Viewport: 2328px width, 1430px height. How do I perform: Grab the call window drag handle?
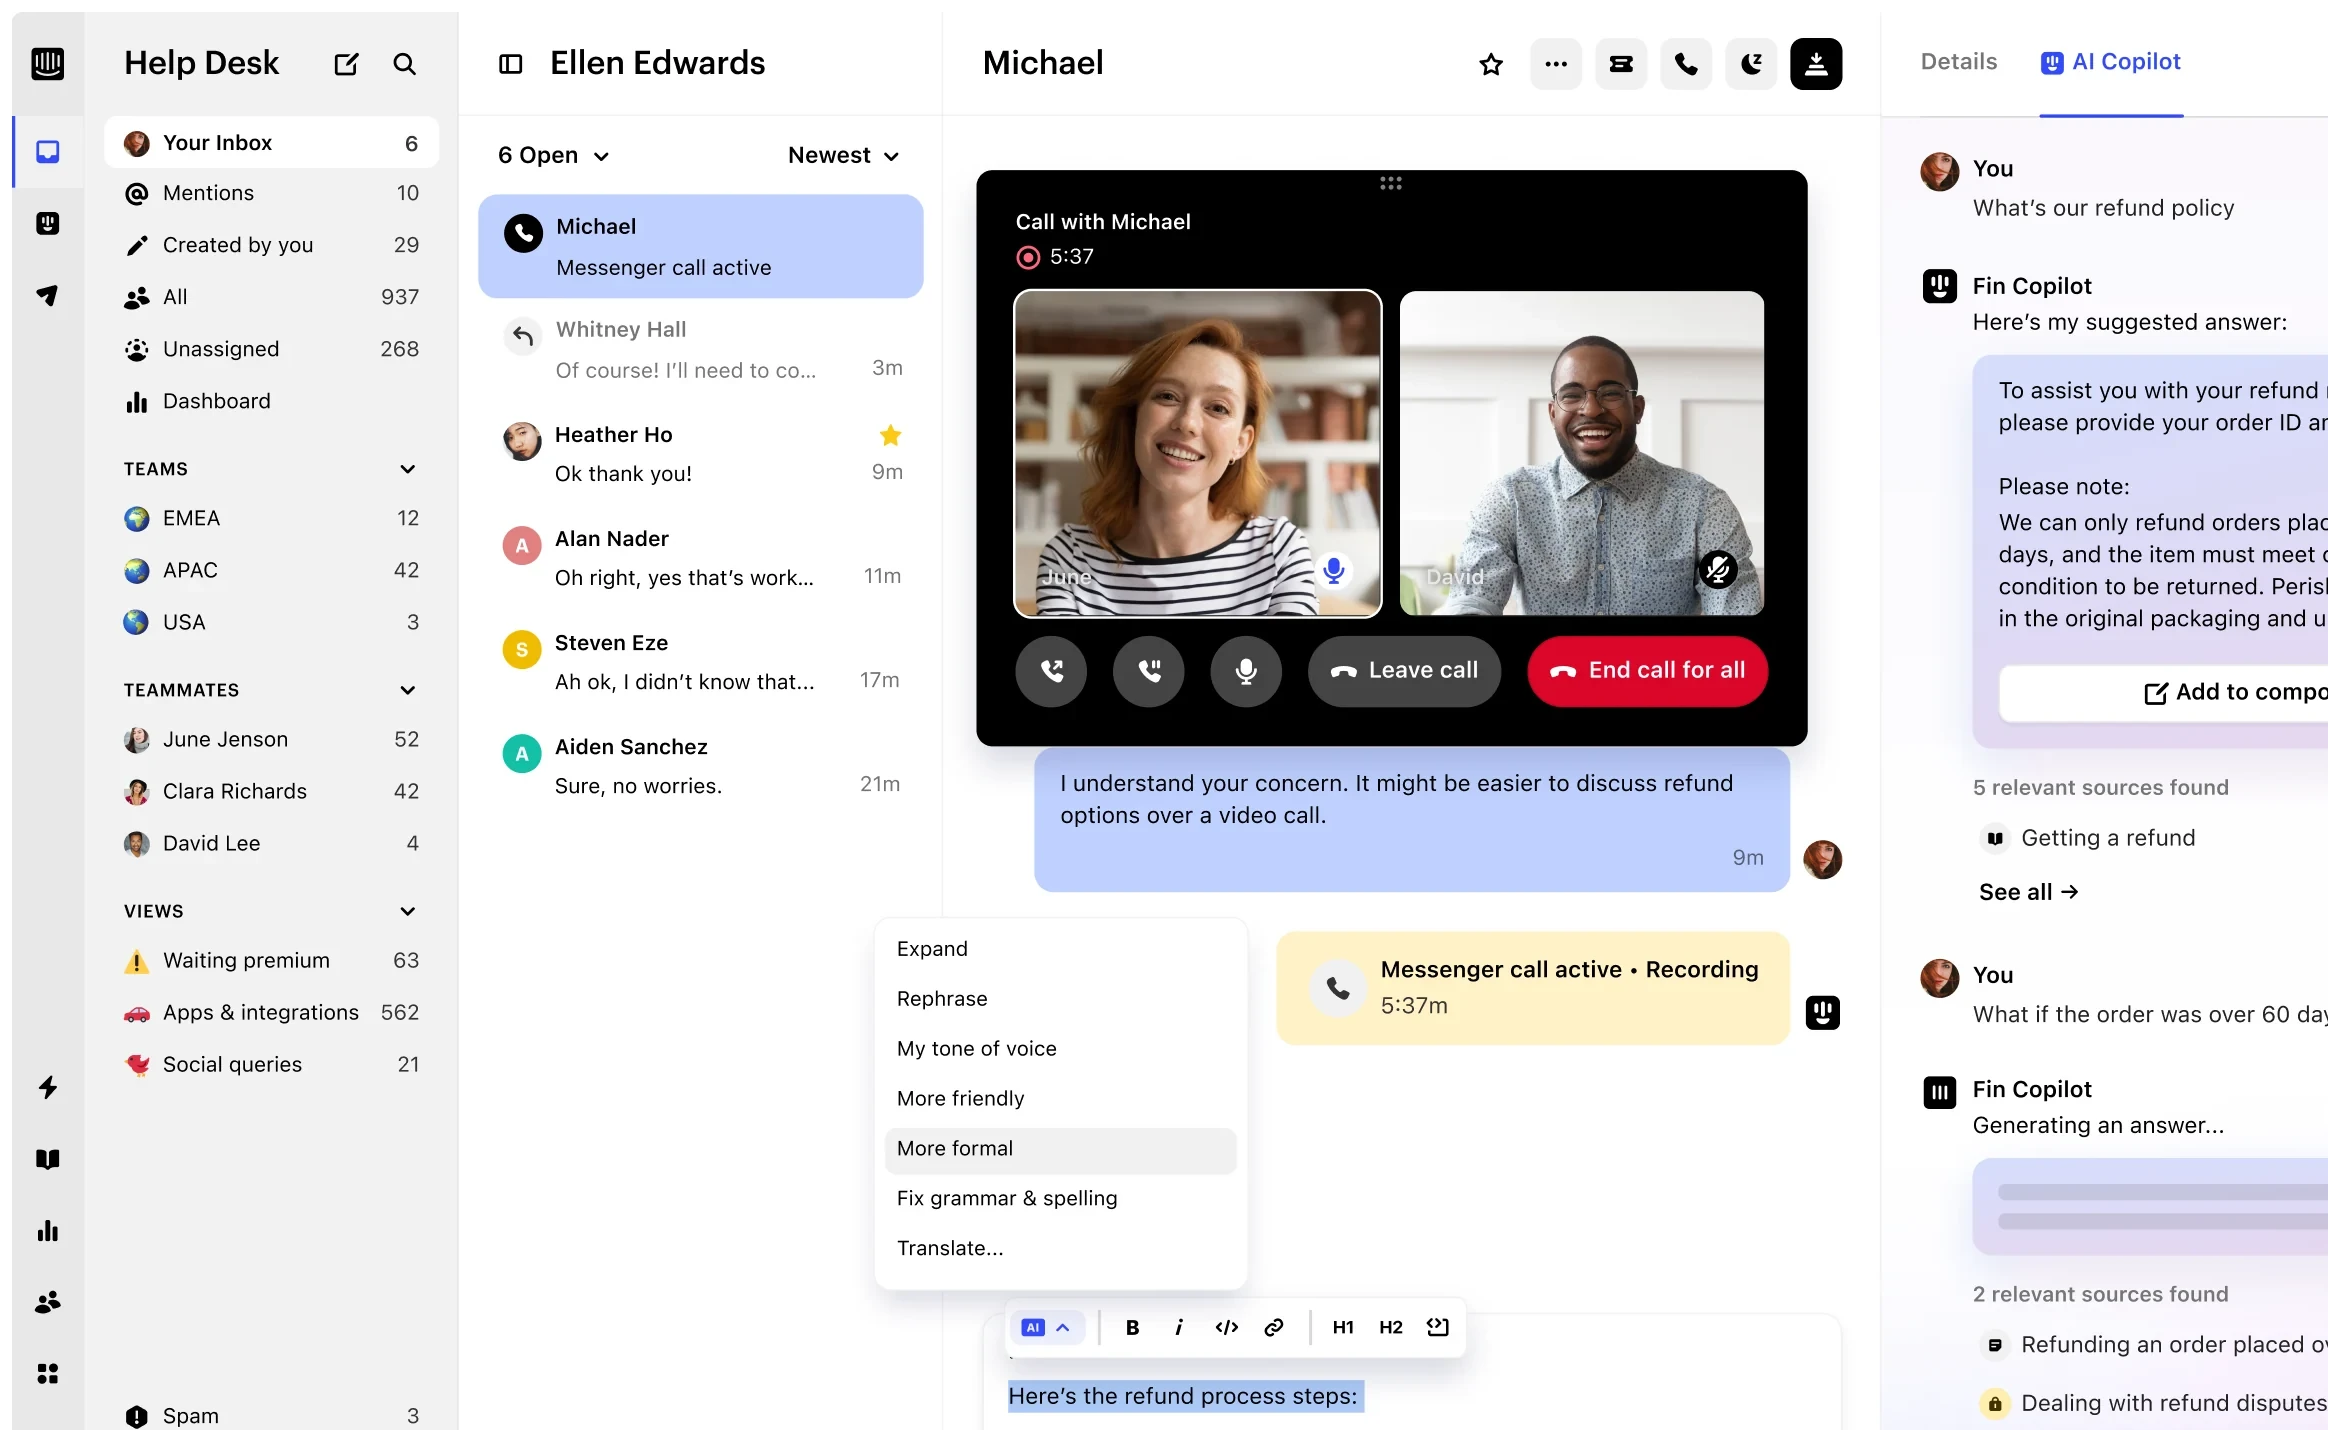[x=1391, y=183]
